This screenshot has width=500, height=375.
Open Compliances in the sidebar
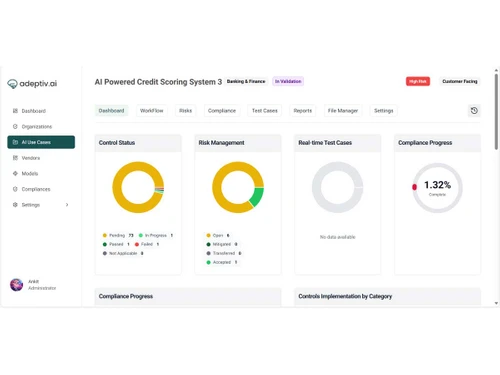[x=41, y=189]
